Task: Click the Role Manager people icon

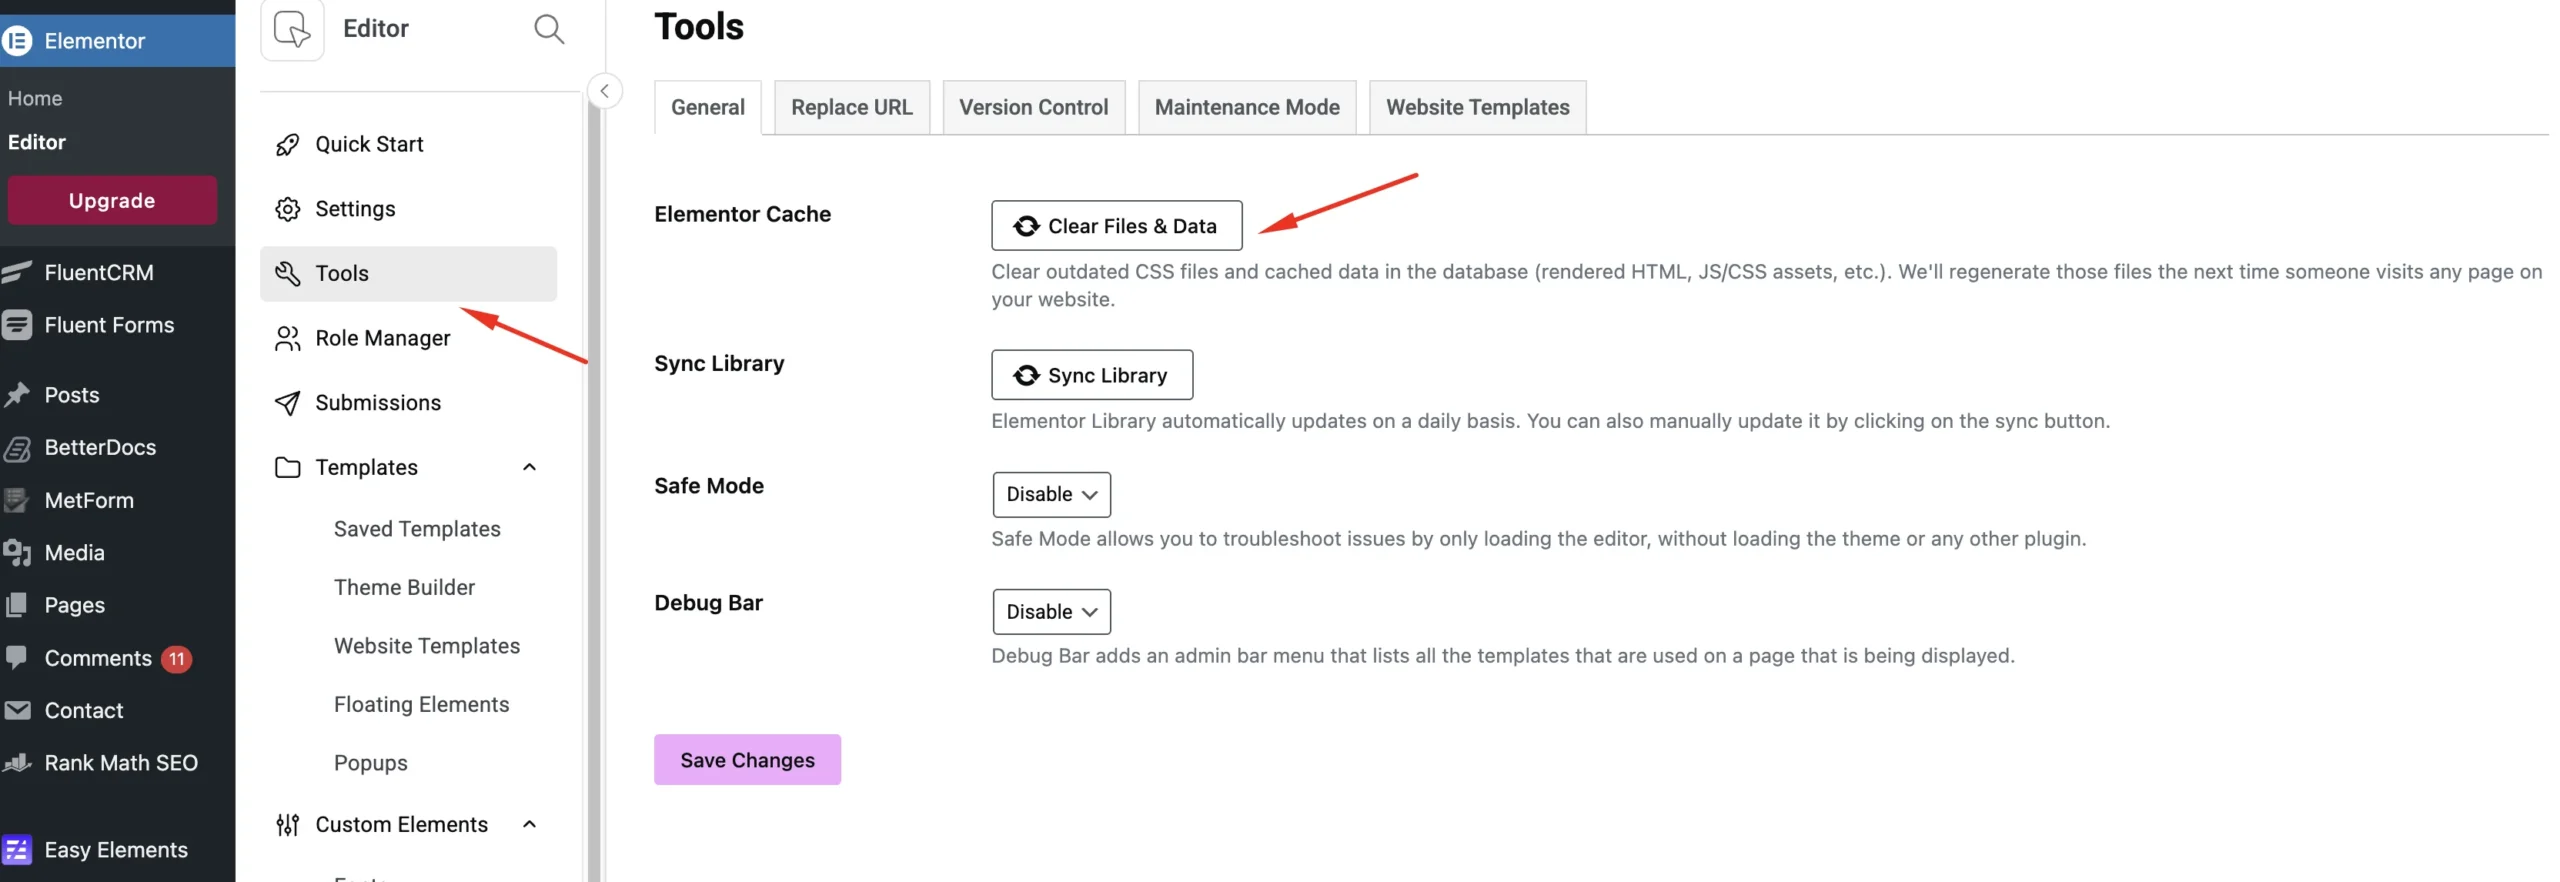Action: pos(287,339)
